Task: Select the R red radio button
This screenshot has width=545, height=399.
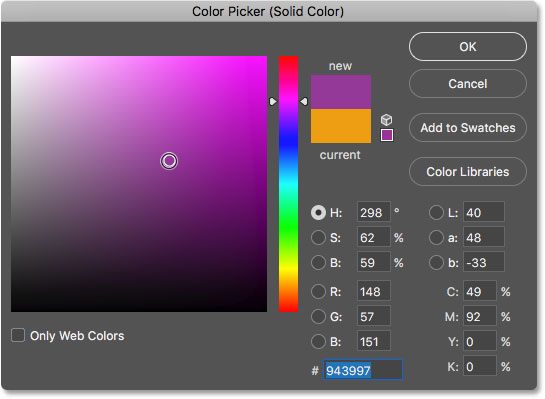Action: tap(318, 292)
